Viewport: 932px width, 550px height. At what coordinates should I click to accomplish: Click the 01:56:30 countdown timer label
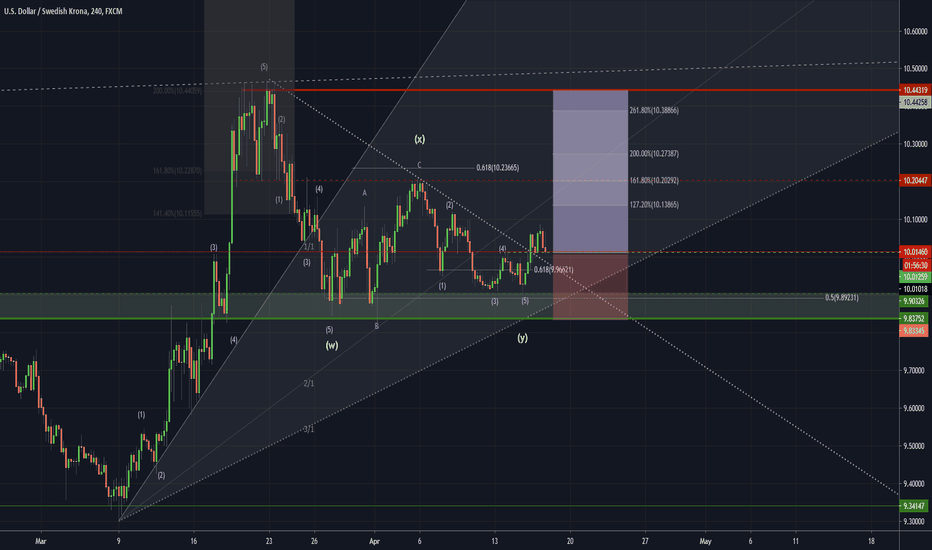[915, 265]
